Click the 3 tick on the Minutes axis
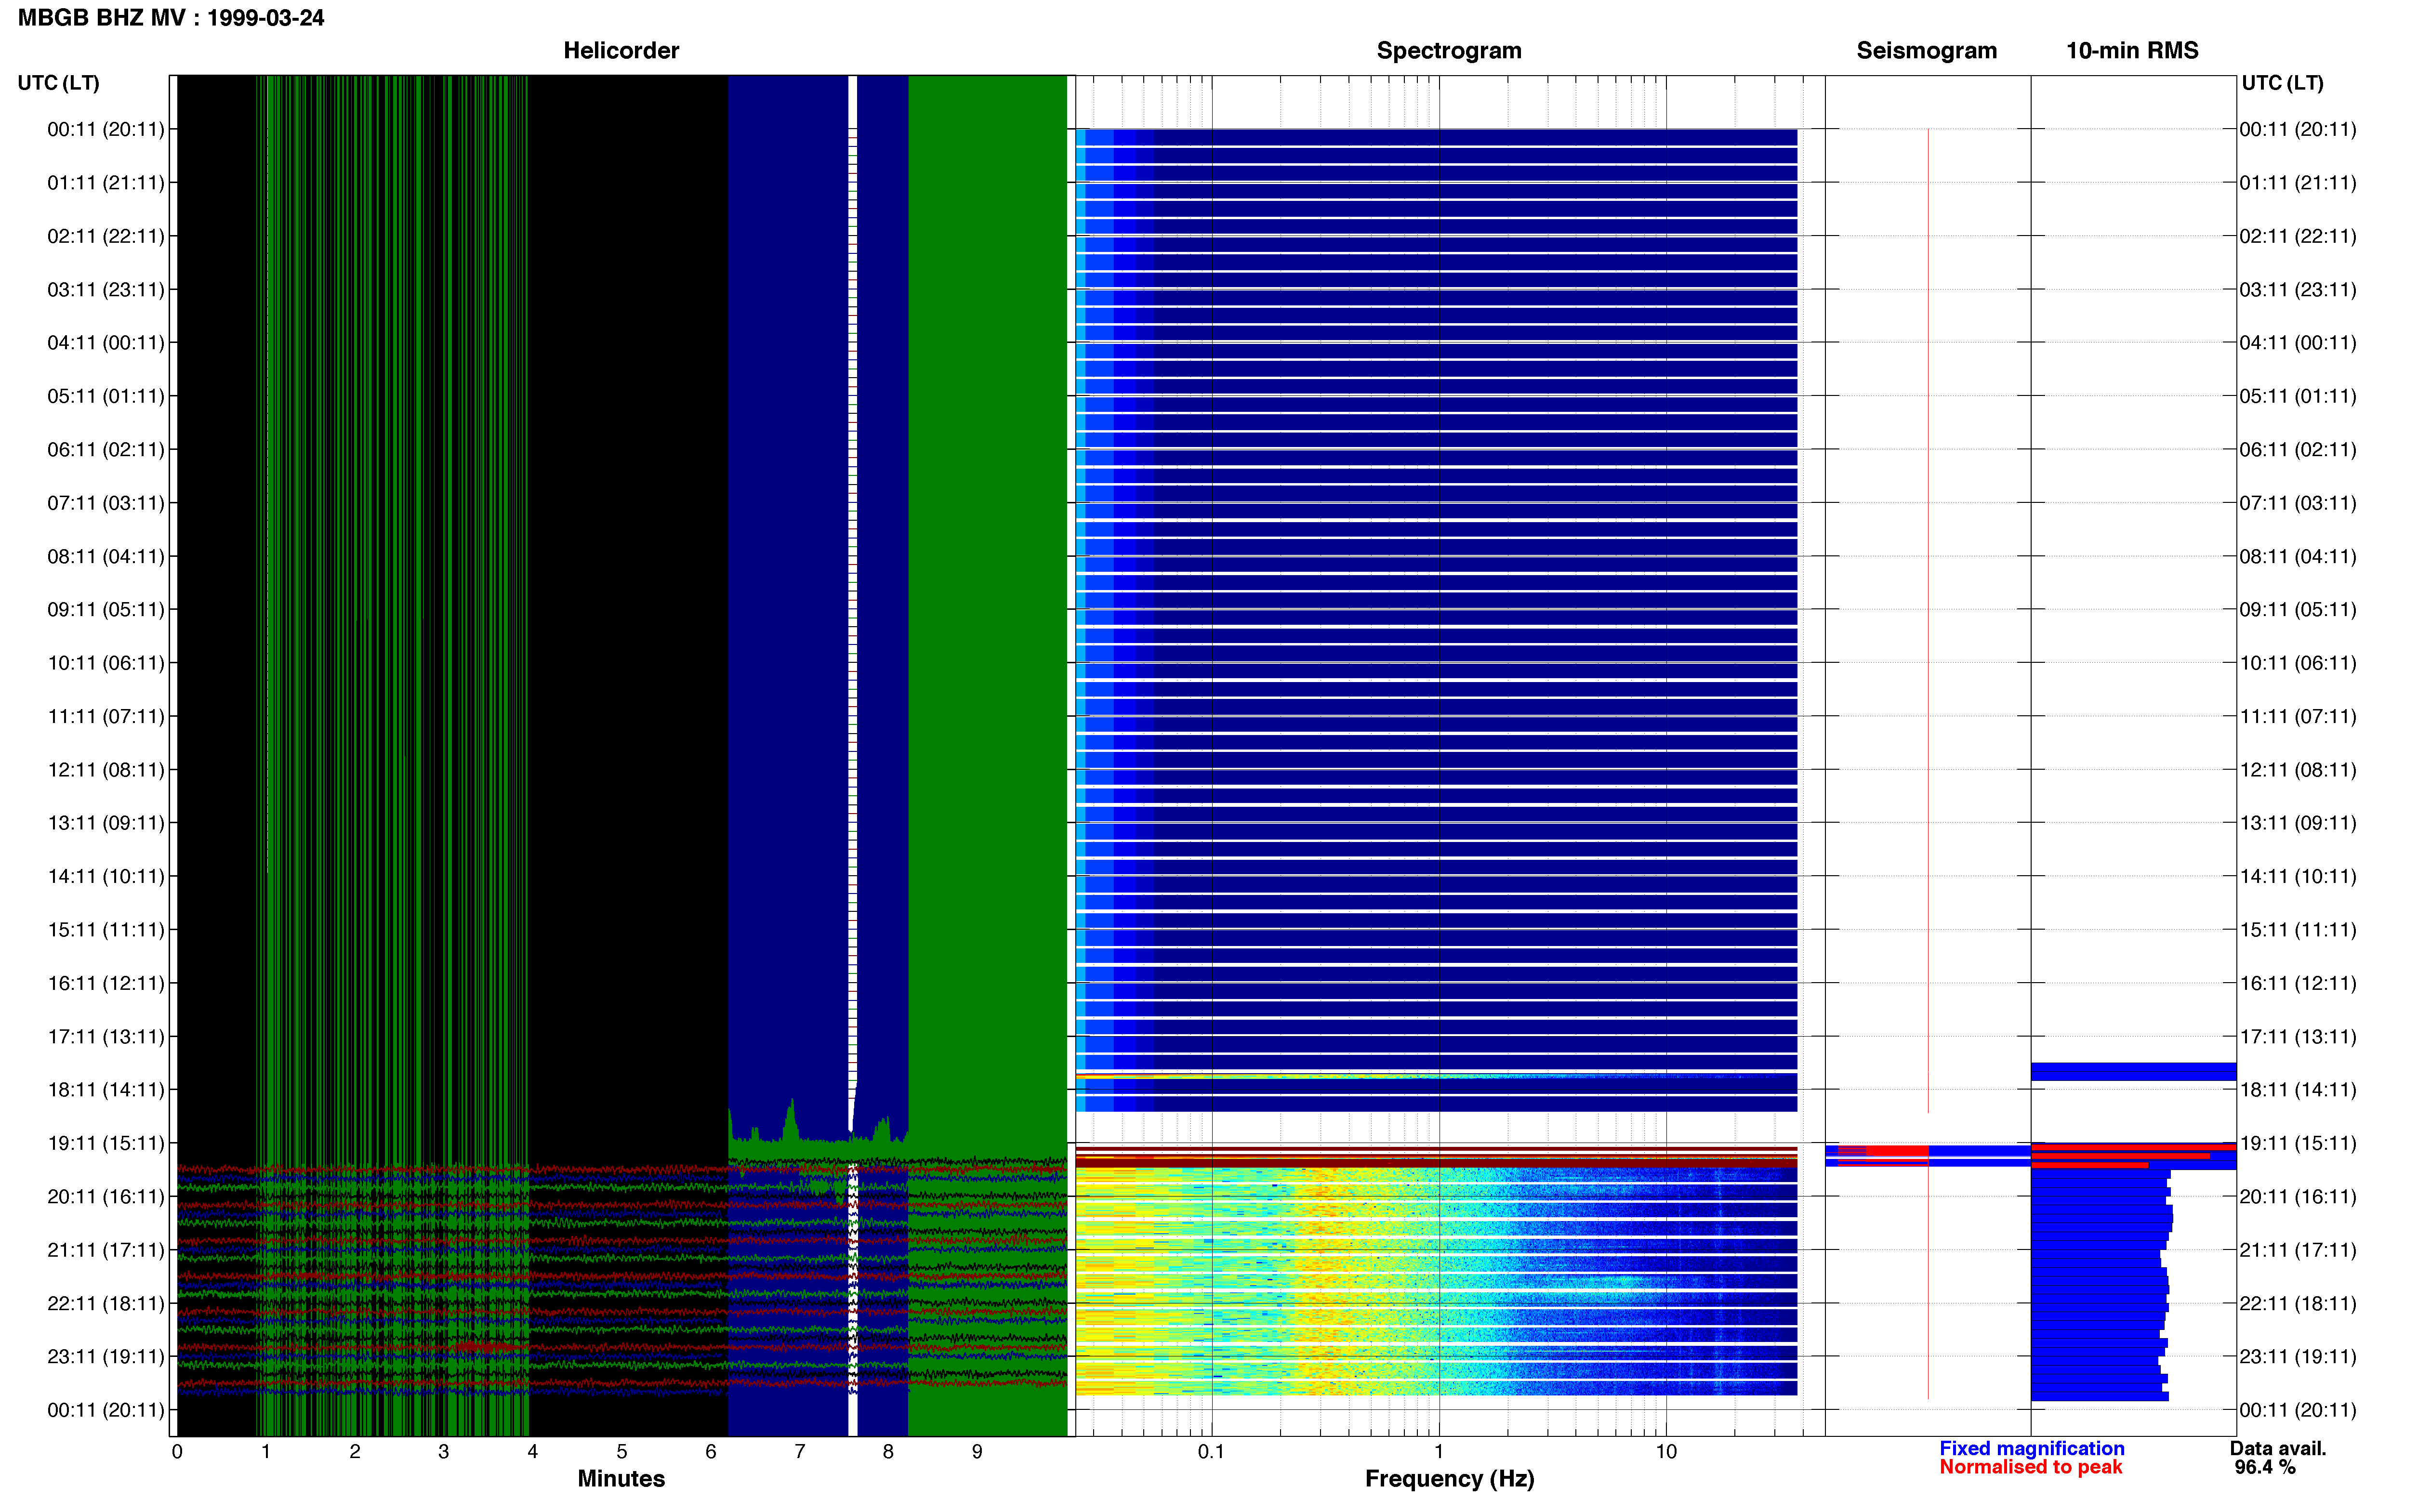Viewport: 2418px width, 1512px height. pyautogui.click(x=444, y=1452)
